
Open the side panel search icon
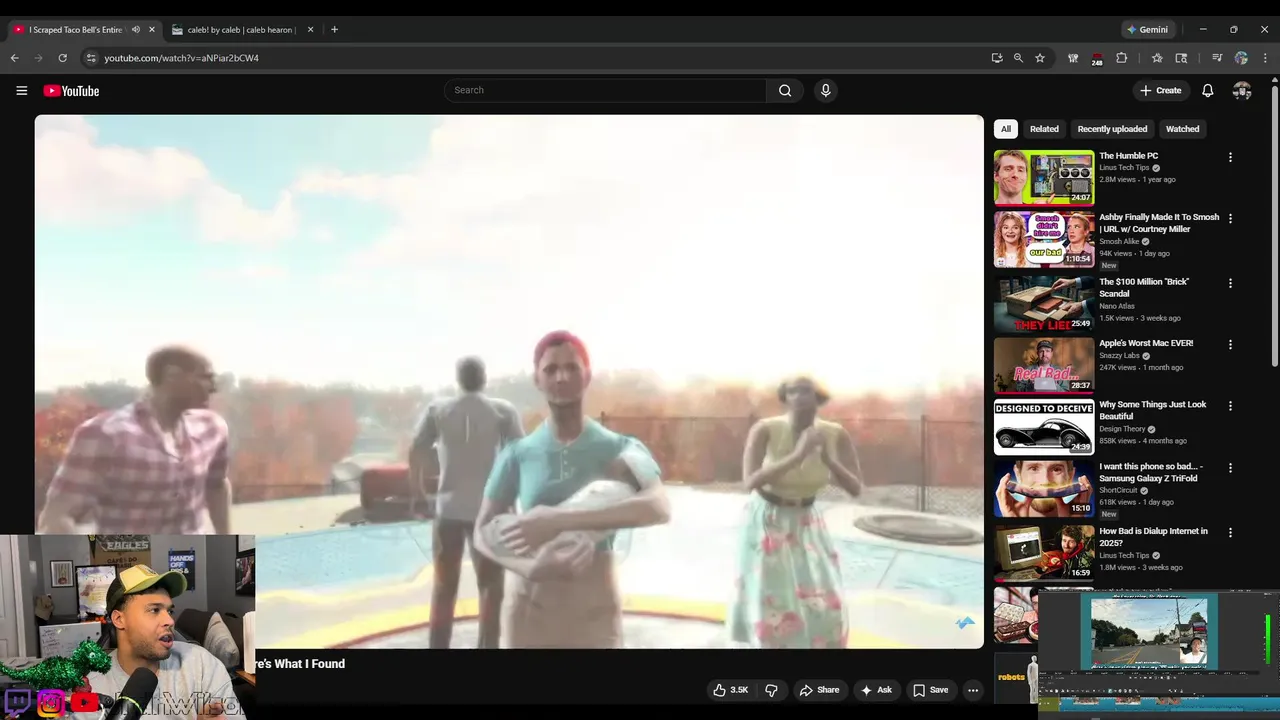[x=1181, y=58]
